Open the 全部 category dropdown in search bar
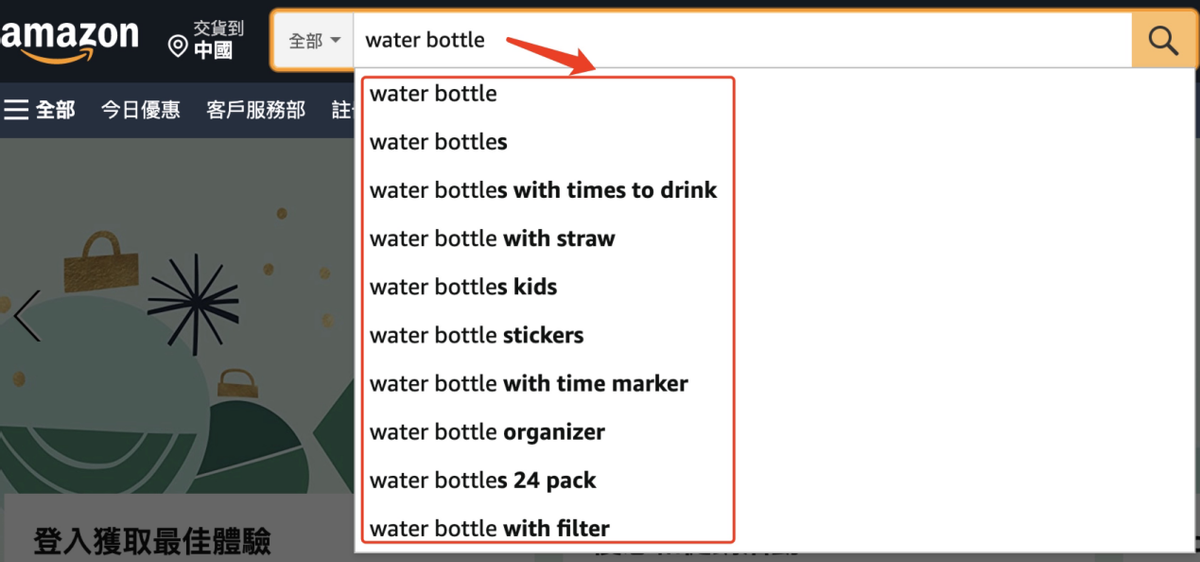The height and width of the screenshot is (562, 1200). 314,41
